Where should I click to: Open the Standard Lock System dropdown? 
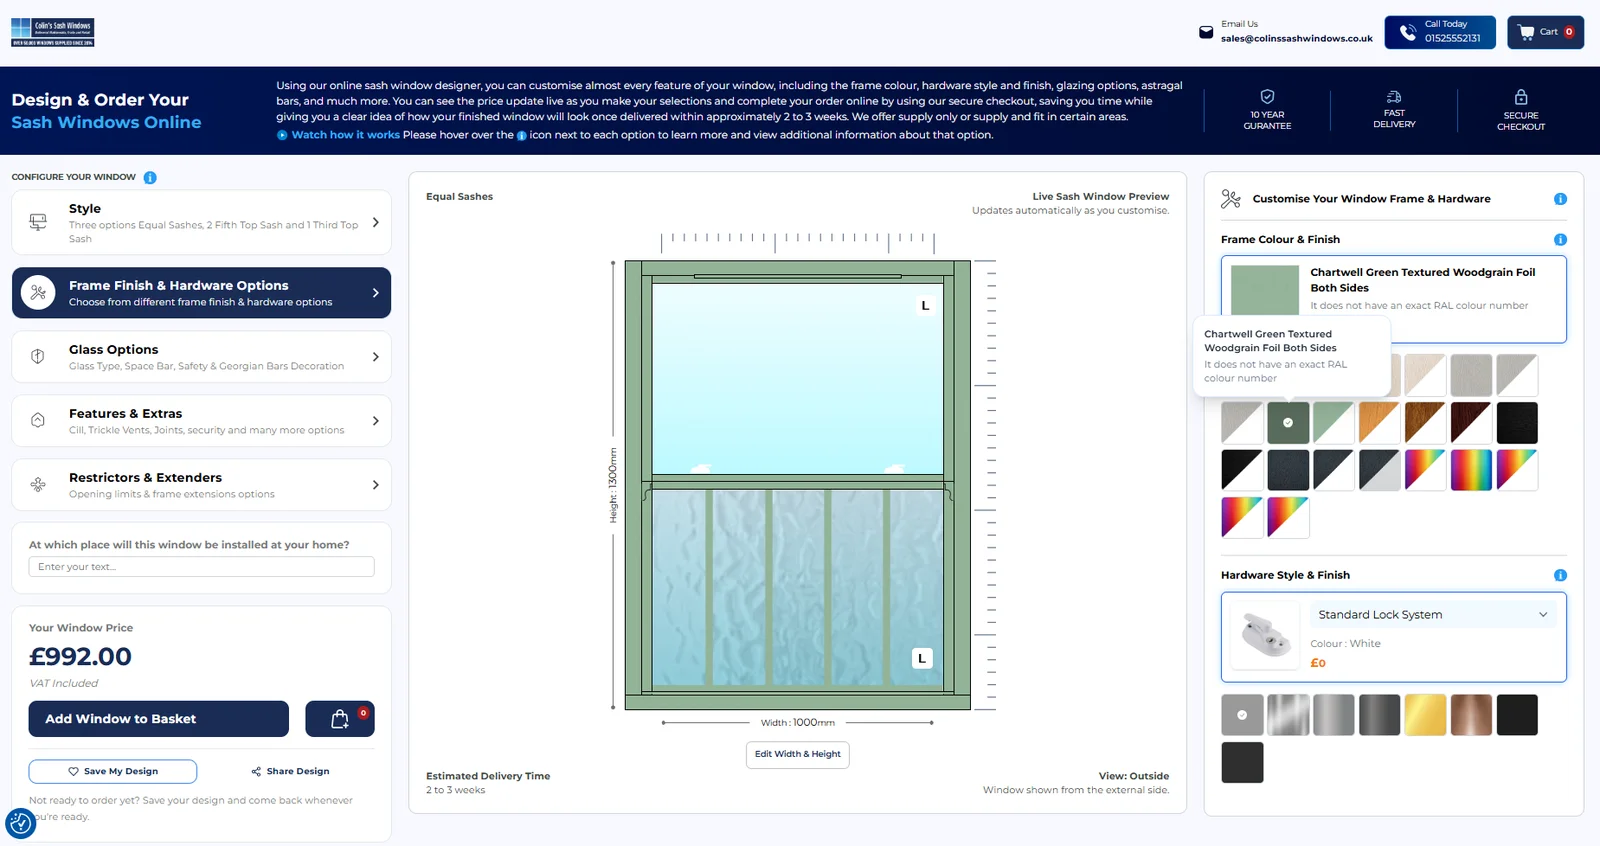click(1433, 615)
